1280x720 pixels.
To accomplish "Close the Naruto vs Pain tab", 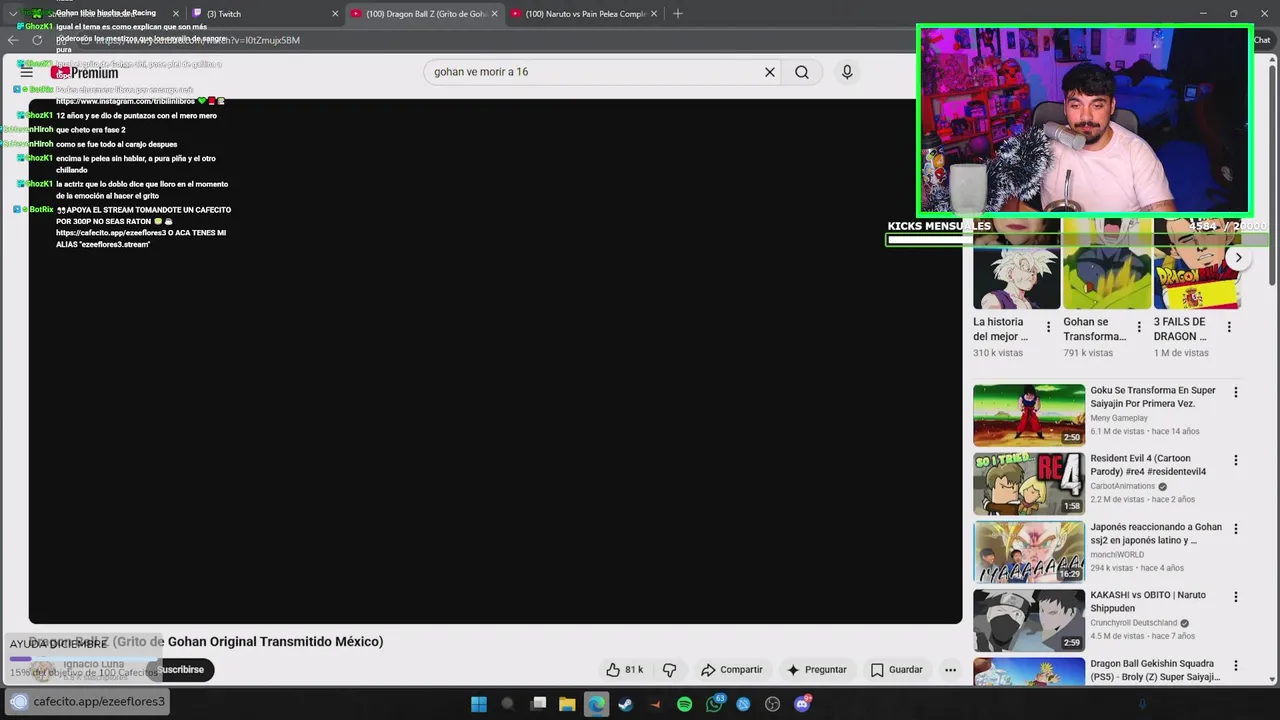I will pyautogui.click(x=654, y=14).
